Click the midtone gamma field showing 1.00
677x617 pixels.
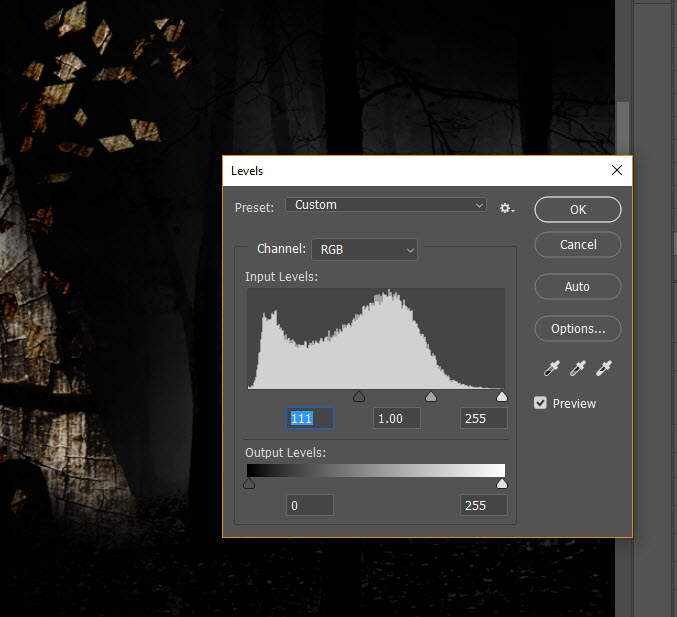397,418
